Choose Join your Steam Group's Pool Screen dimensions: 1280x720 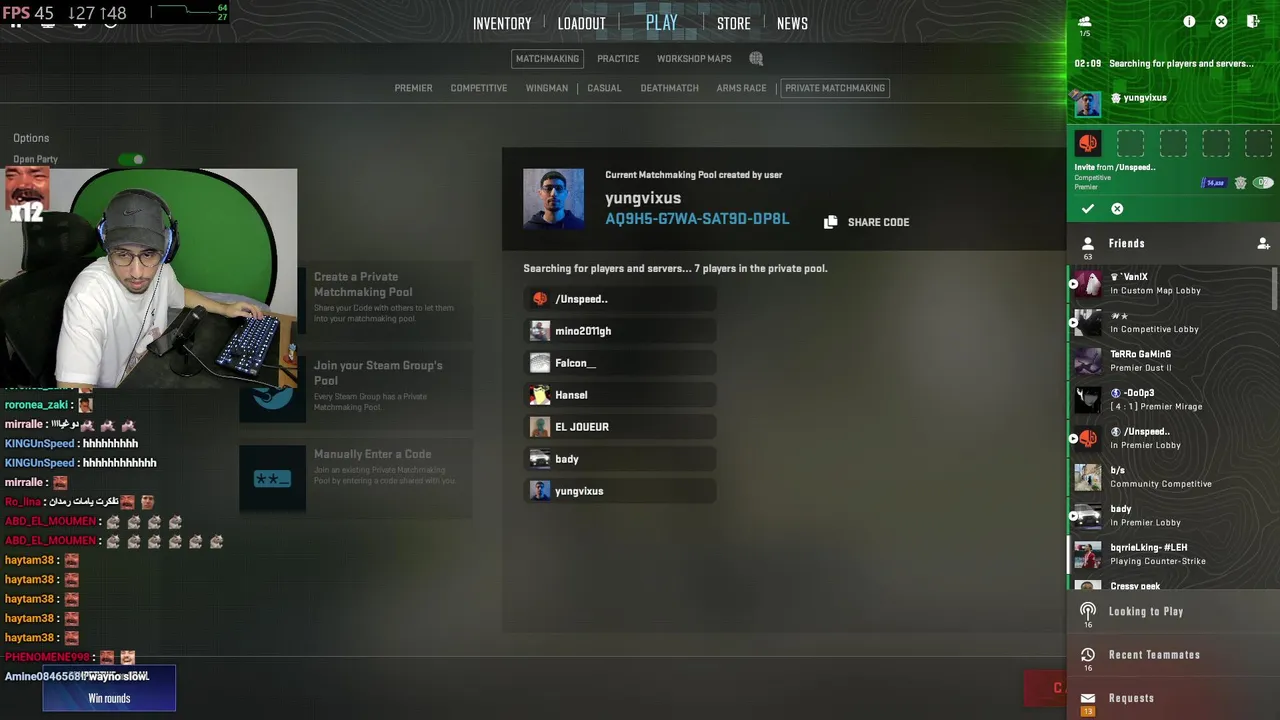point(356,387)
